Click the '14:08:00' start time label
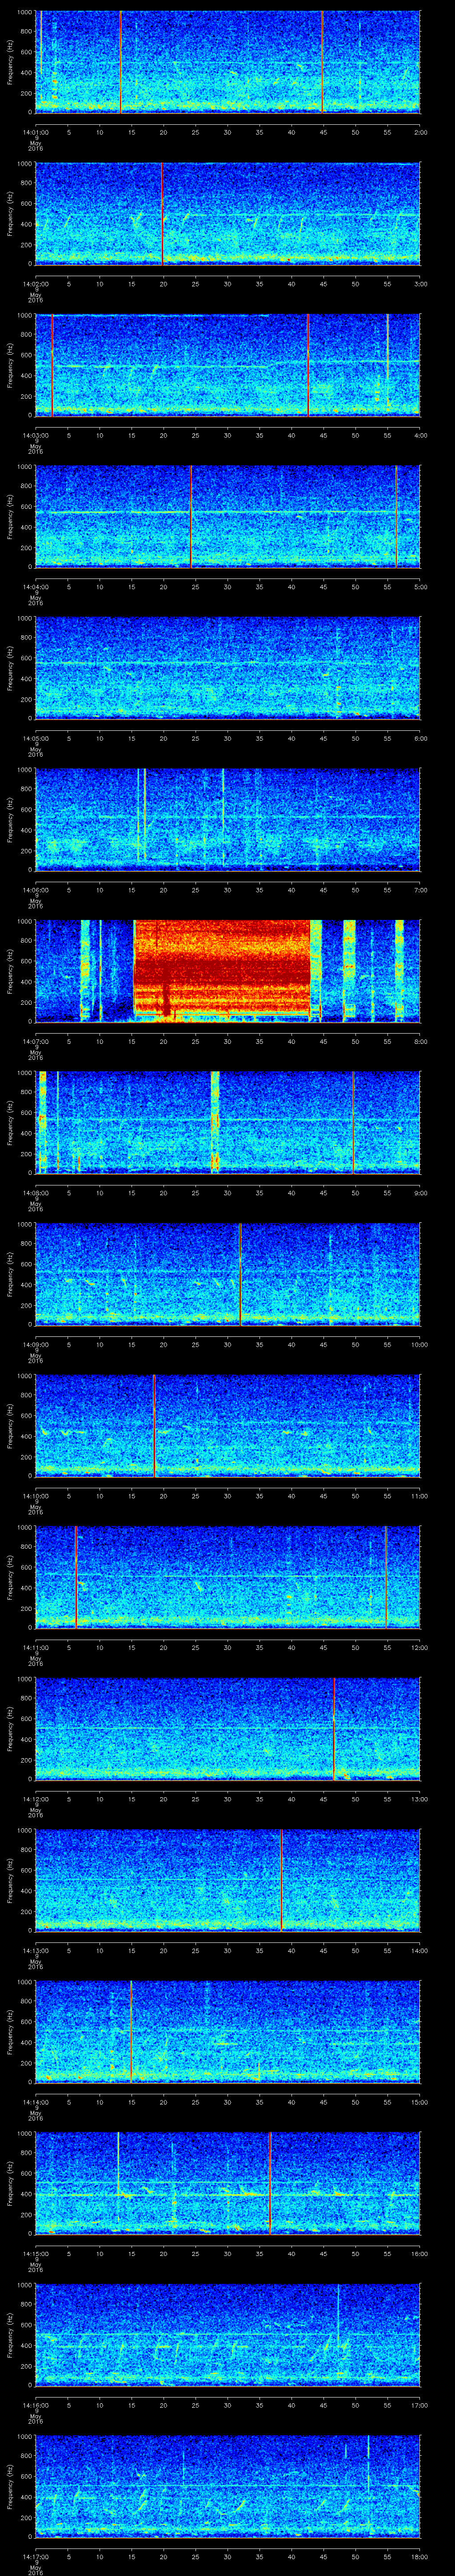 35,1193
